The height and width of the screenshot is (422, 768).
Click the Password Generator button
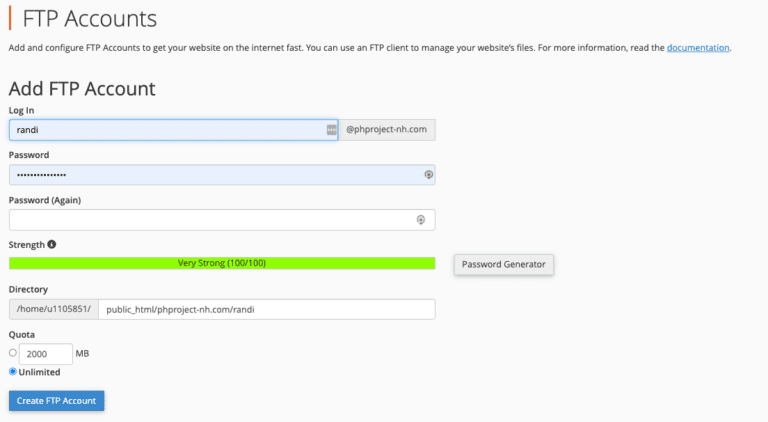[x=504, y=264]
